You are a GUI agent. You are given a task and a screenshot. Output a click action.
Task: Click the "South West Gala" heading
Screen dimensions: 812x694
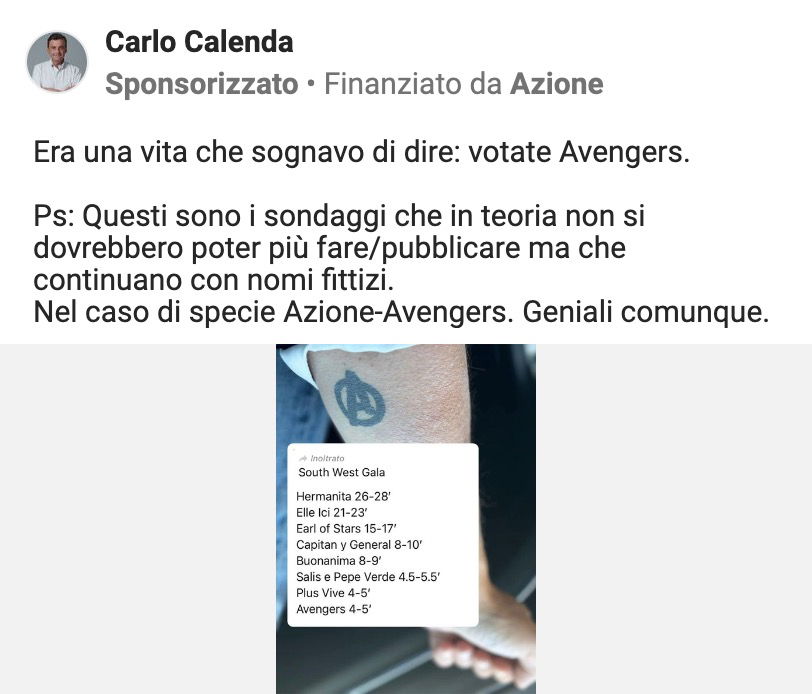pos(341,472)
